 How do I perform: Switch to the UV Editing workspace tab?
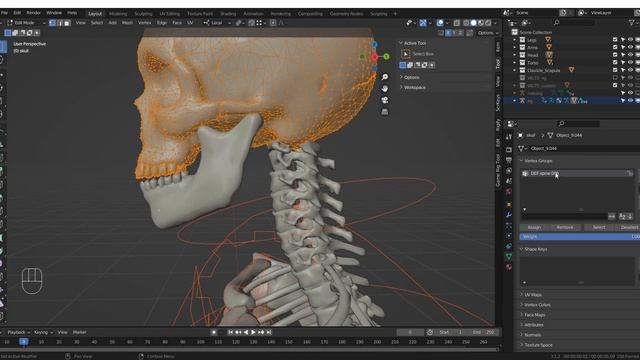click(x=169, y=14)
